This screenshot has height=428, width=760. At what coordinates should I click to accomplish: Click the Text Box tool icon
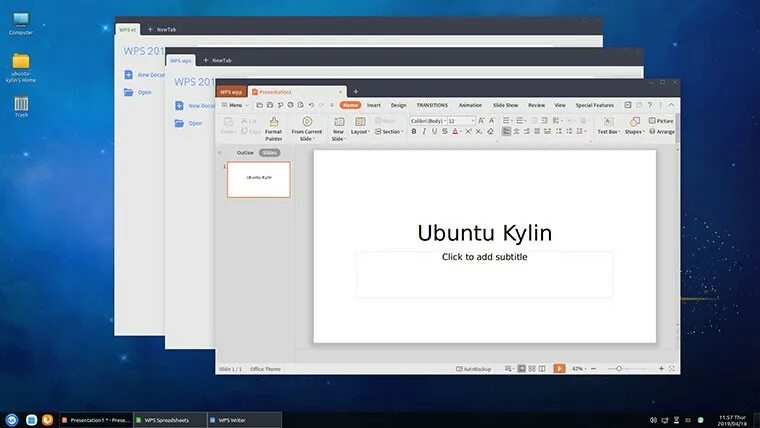click(608, 121)
